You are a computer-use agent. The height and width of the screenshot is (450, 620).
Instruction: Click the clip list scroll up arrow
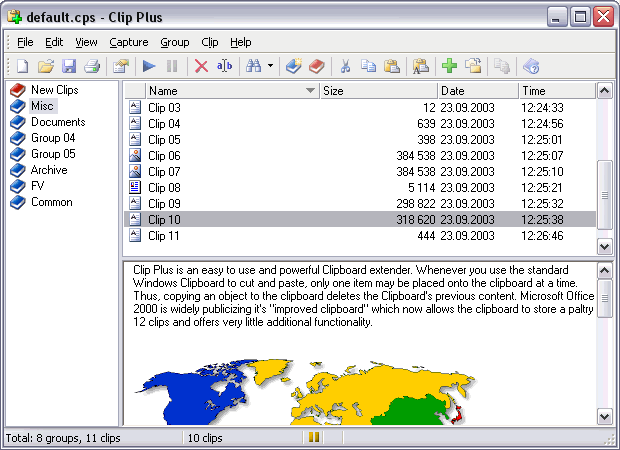(604, 91)
